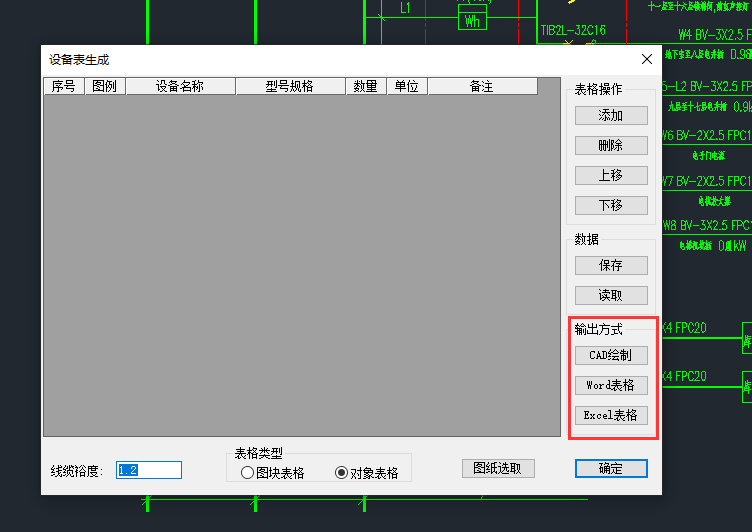Click the 数量 column header
Image resolution: width=752 pixels, height=532 pixels.
click(x=365, y=87)
